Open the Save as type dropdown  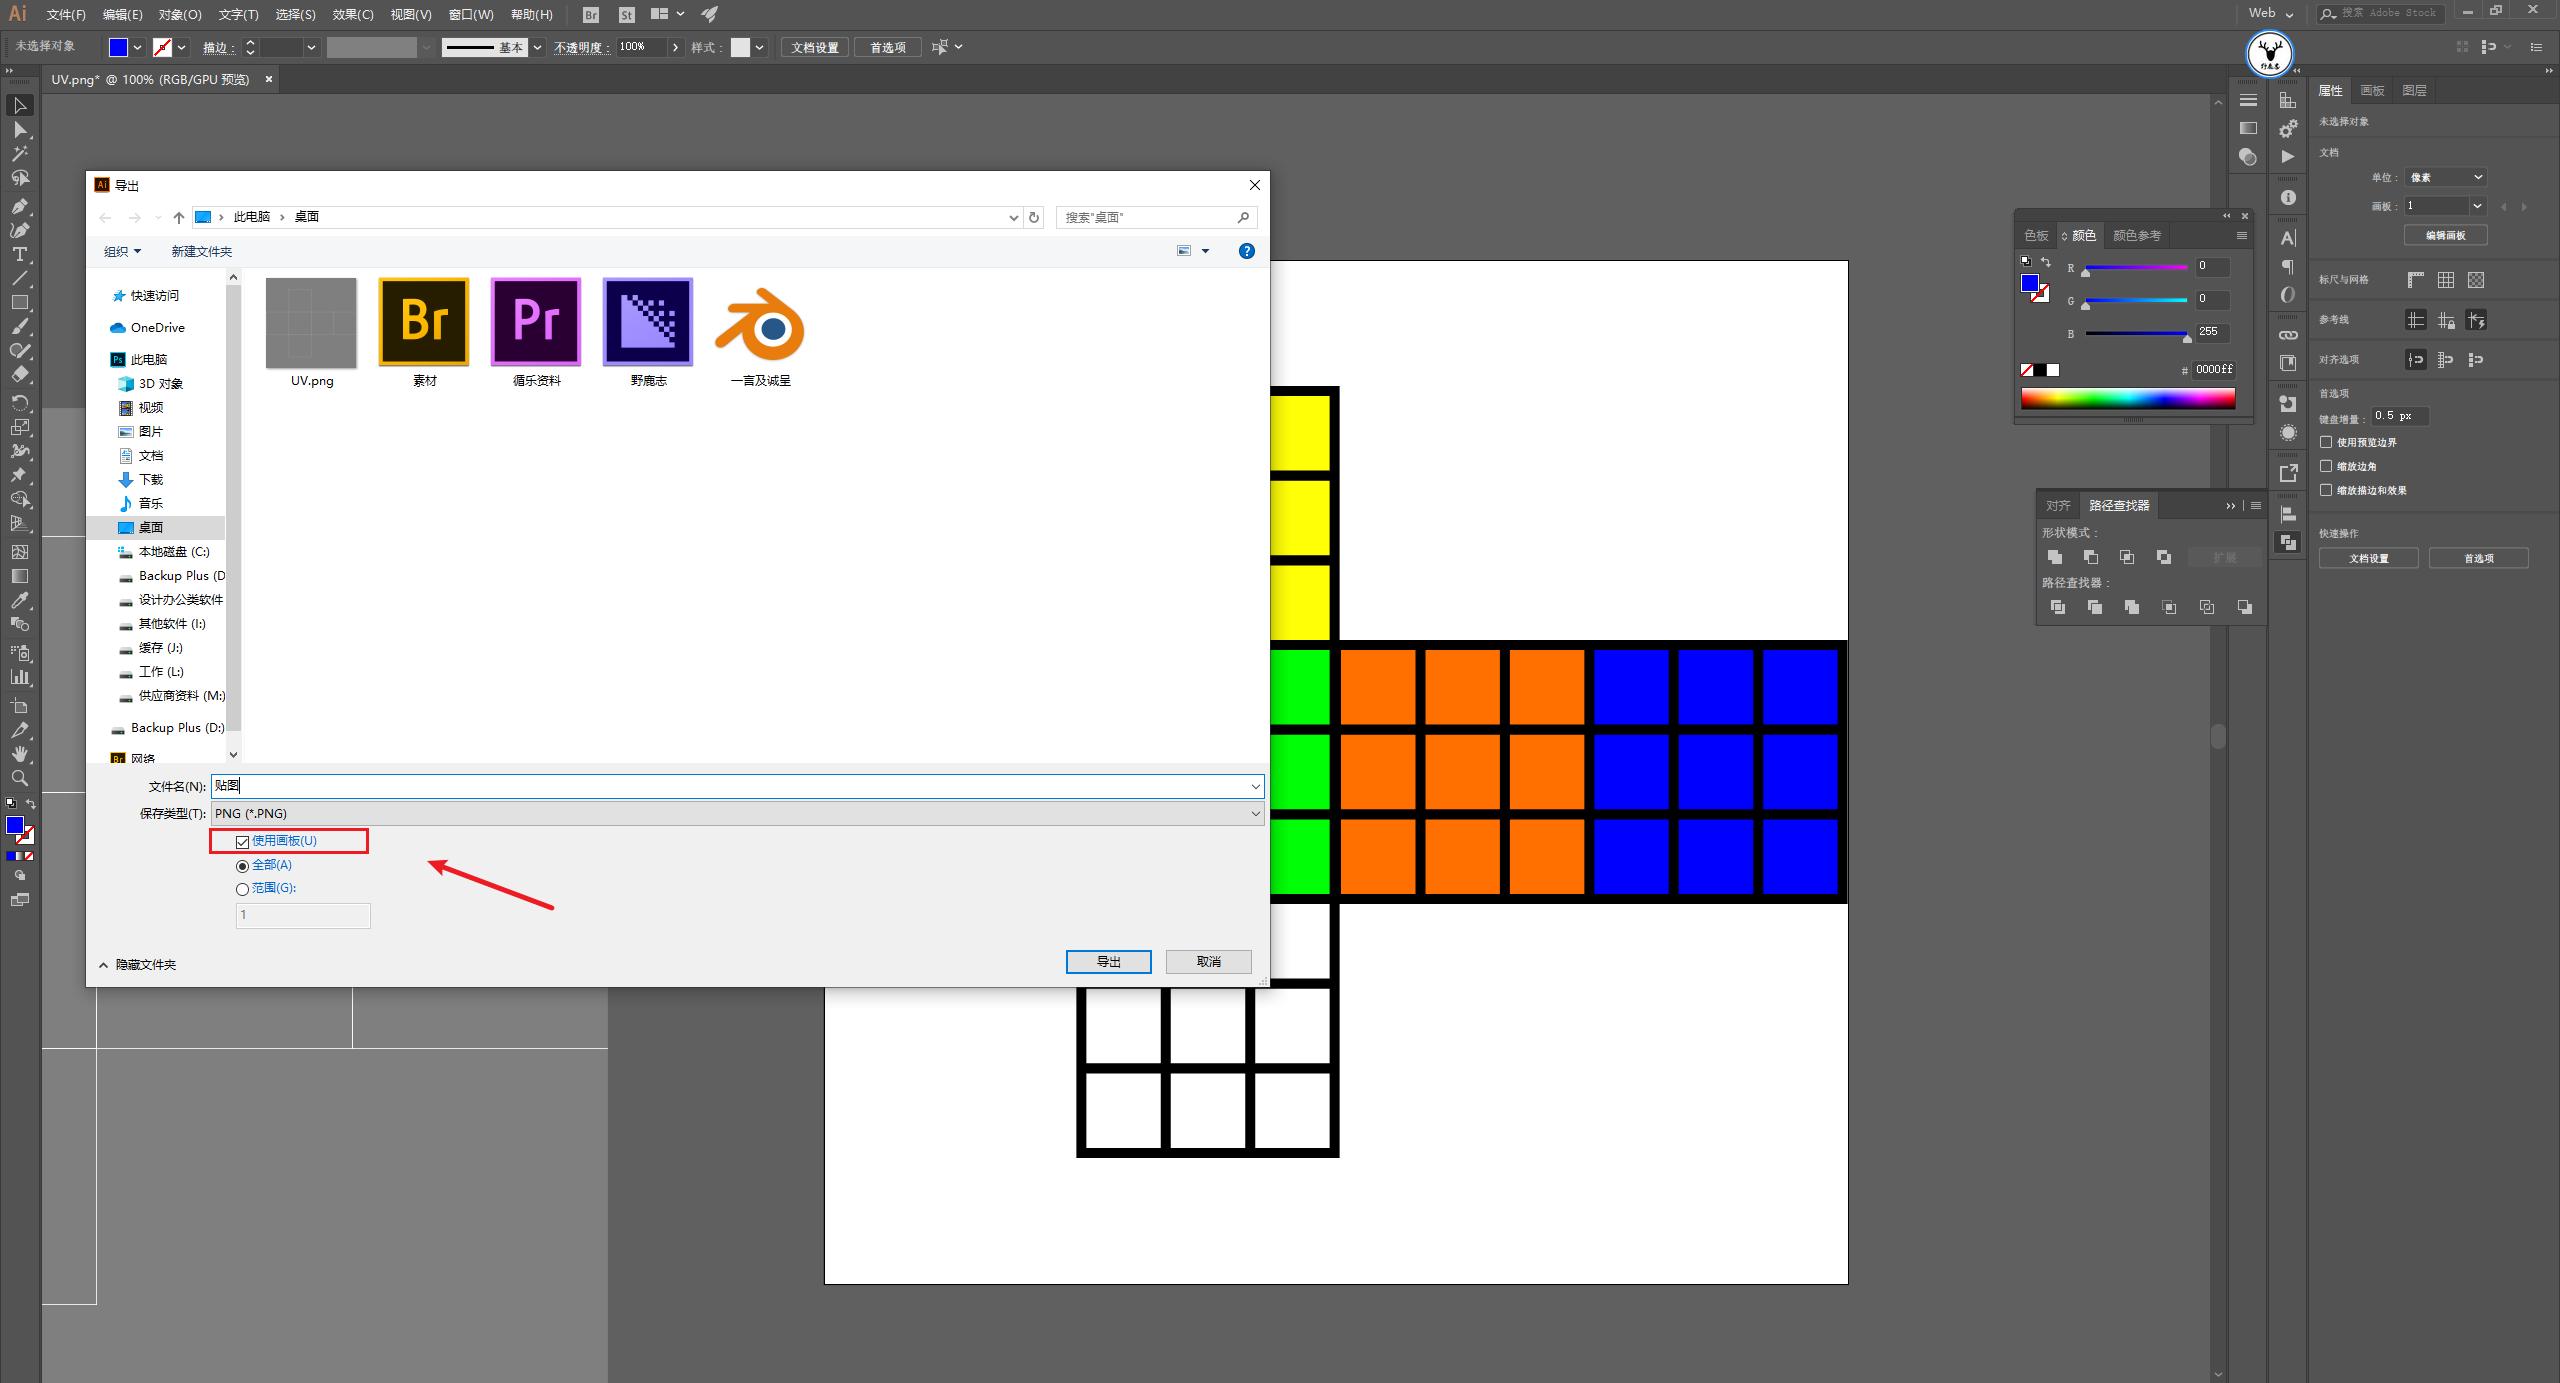(737, 814)
